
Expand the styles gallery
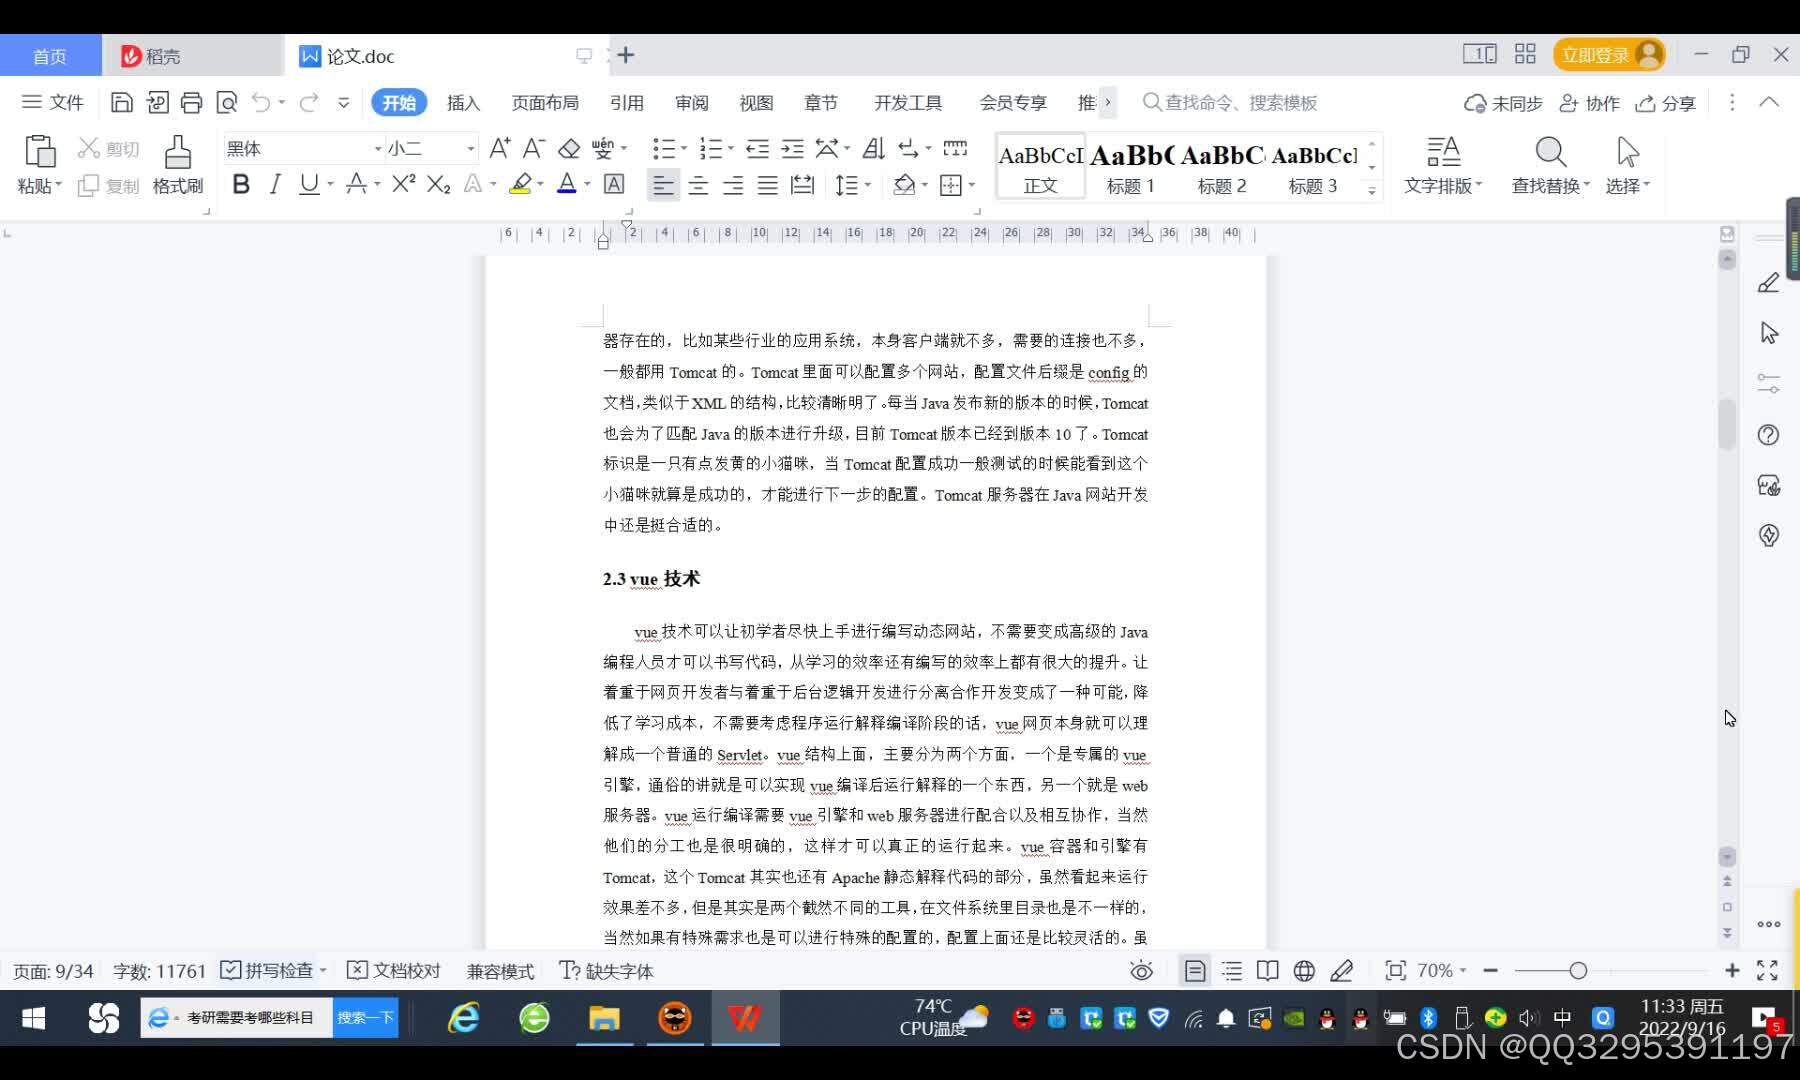(1372, 189)
